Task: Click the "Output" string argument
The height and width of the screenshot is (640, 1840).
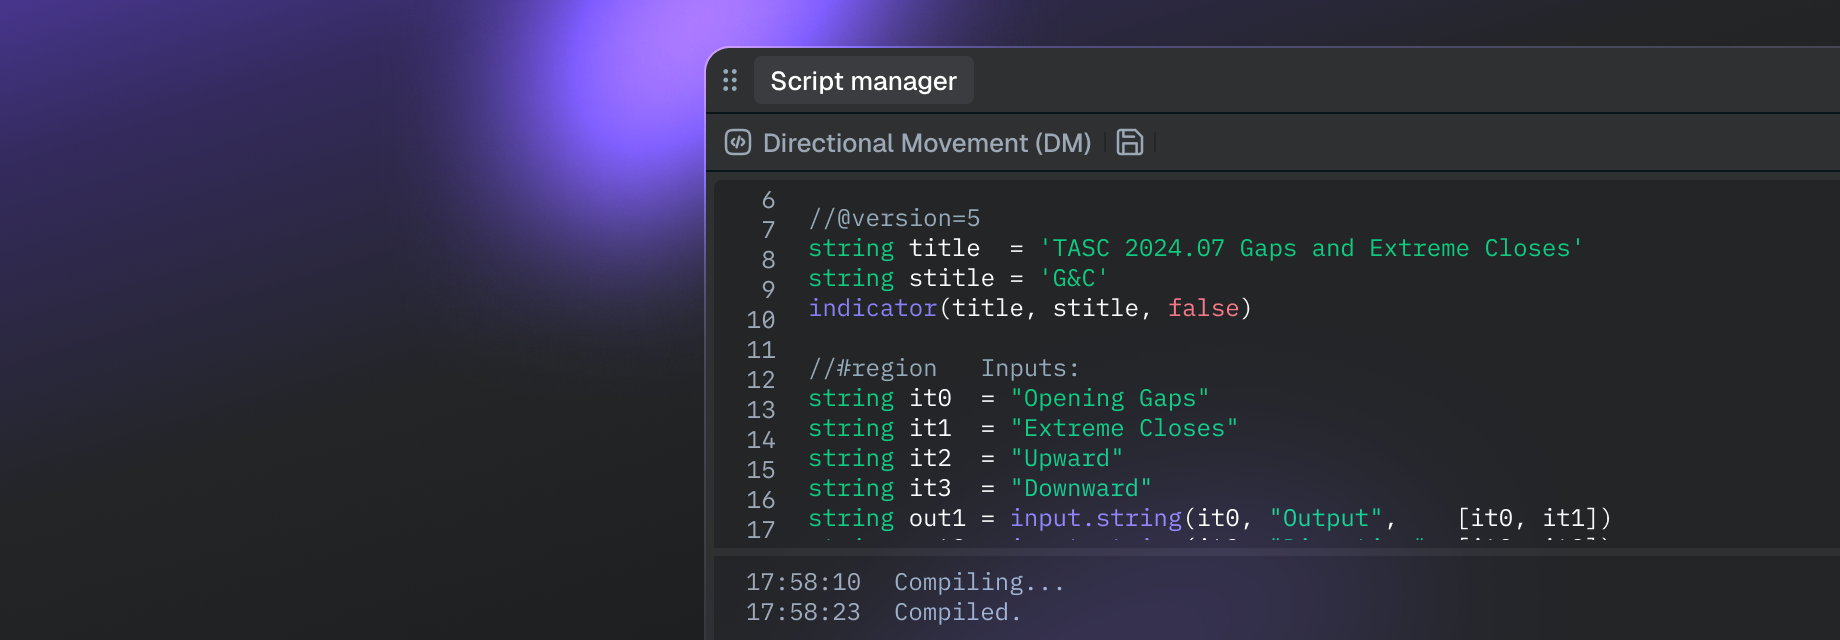Action: click(x=1326, y=518)
